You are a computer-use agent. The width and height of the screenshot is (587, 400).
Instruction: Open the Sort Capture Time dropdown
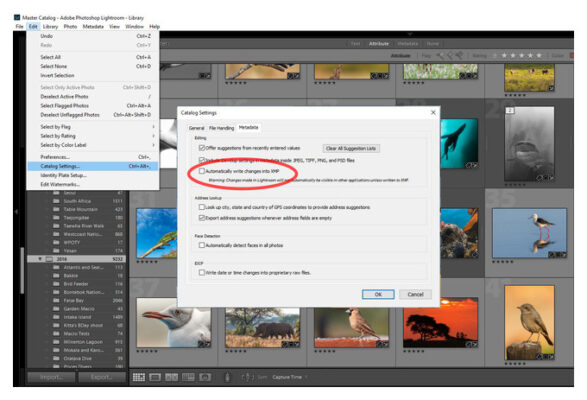[290, 377]
